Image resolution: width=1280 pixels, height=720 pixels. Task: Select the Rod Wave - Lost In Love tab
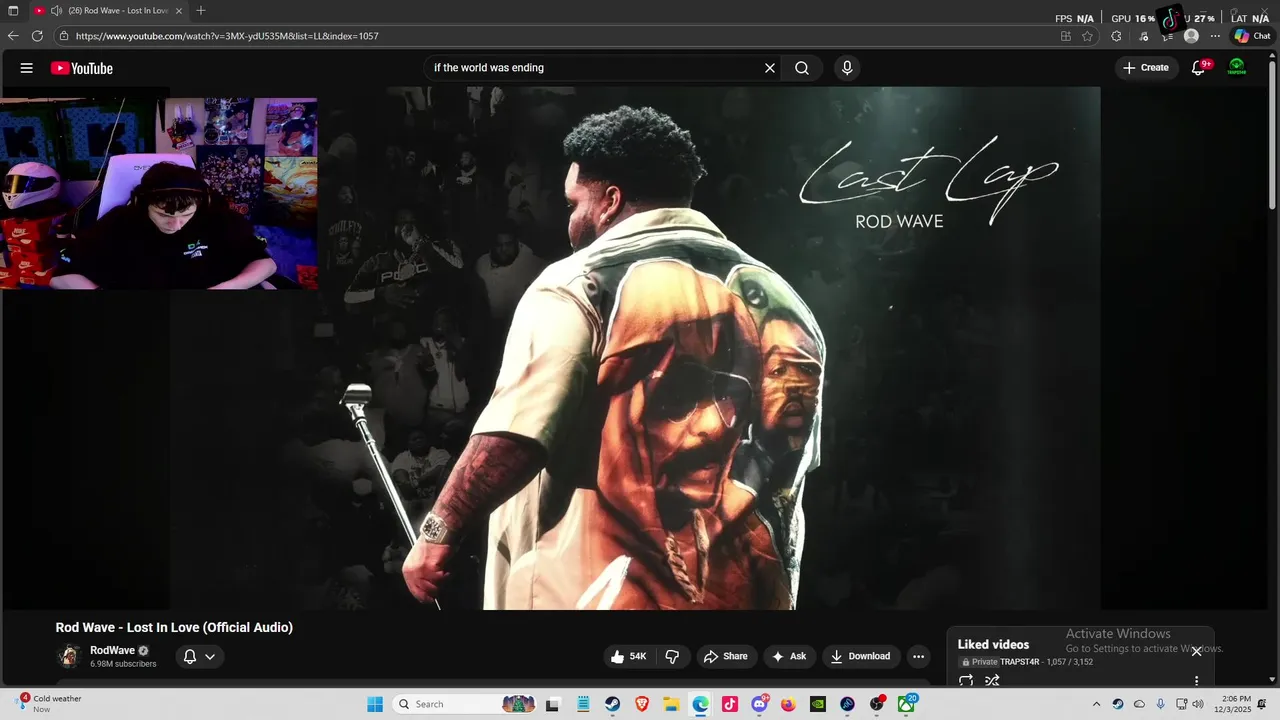pos(109,10)
